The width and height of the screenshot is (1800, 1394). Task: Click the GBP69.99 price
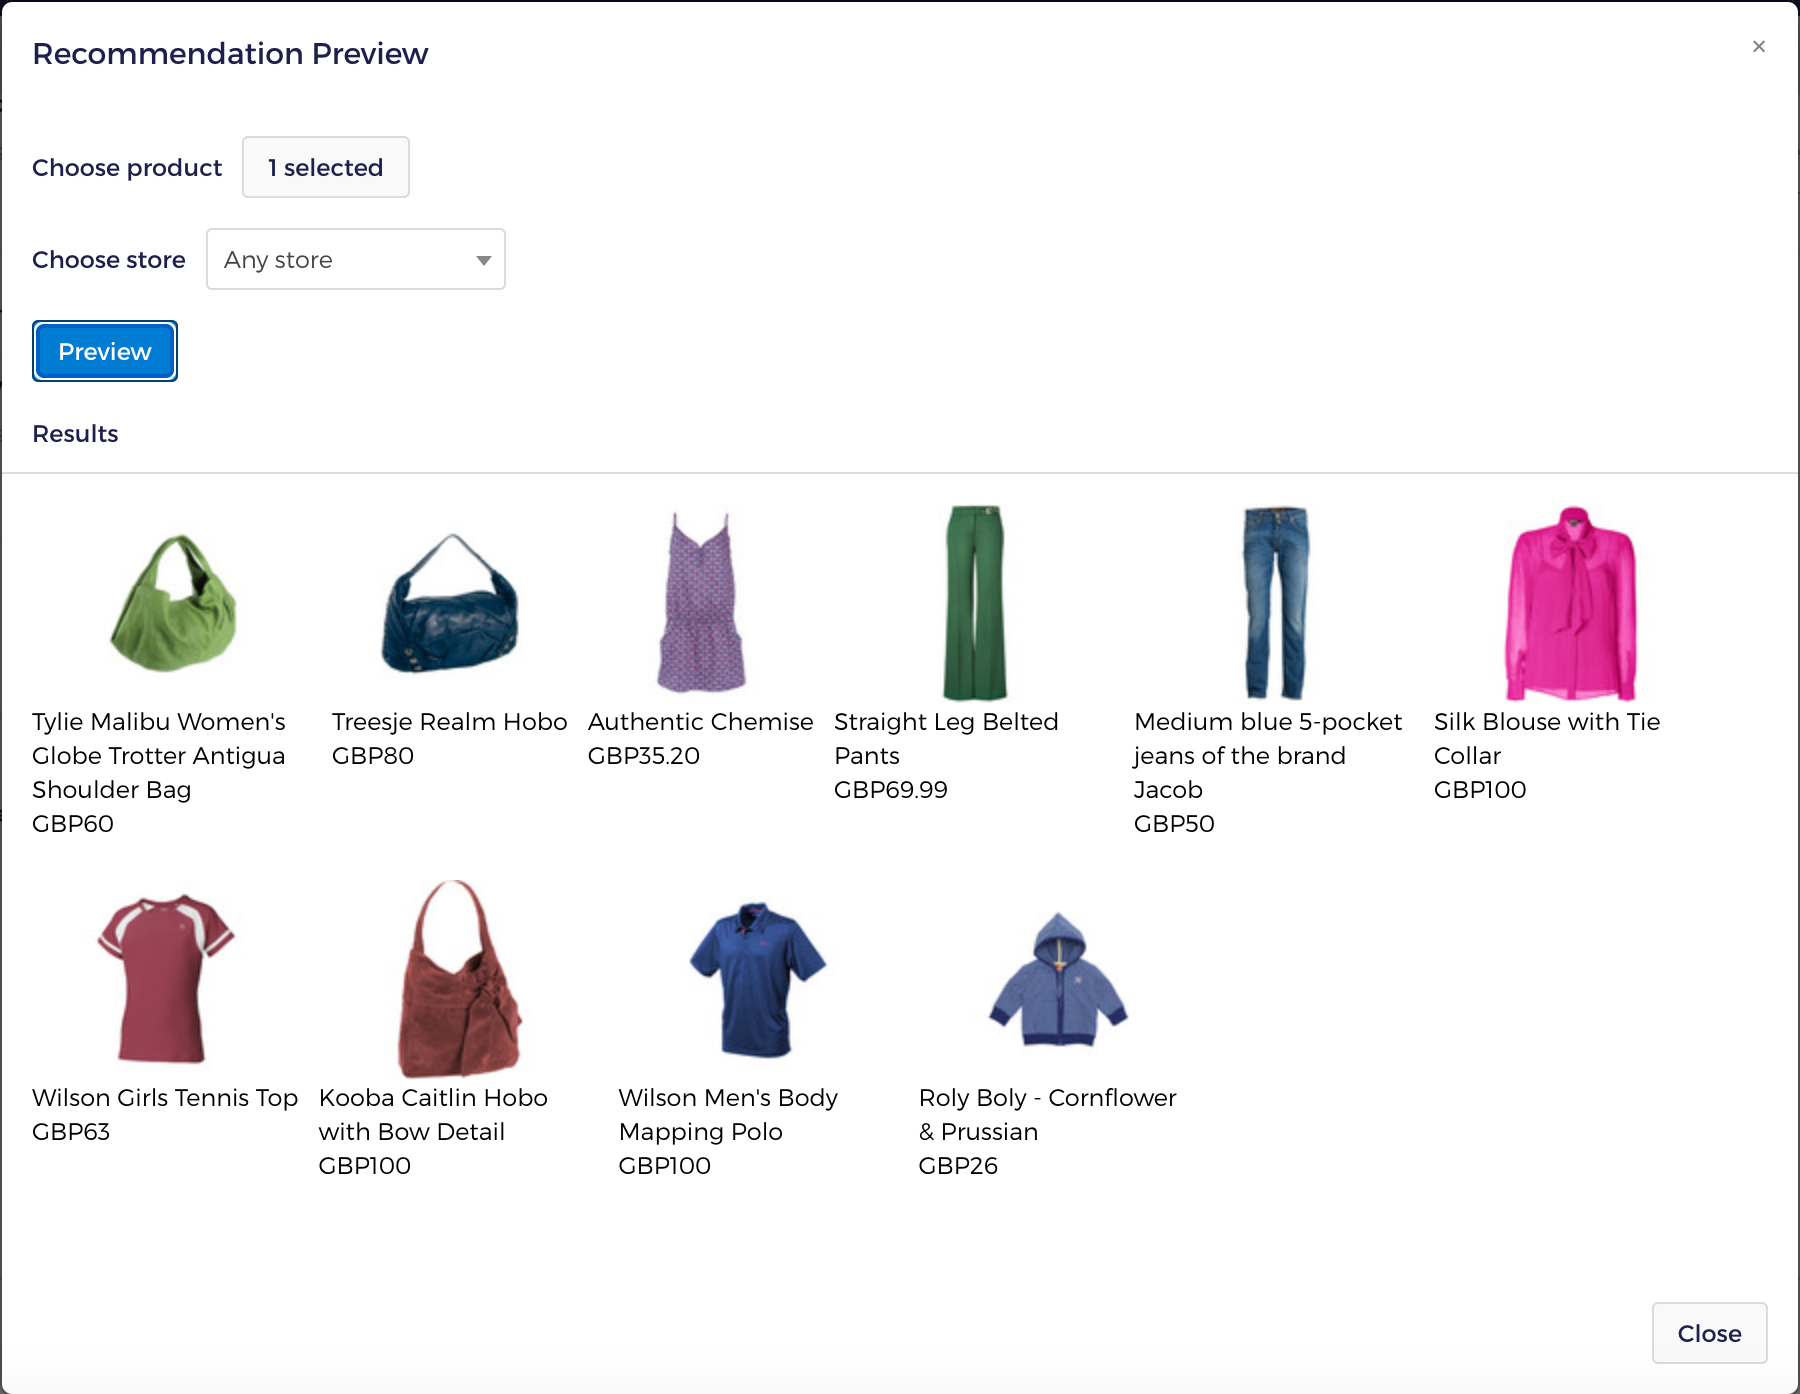pyautogui.click(x=891, y=789)
